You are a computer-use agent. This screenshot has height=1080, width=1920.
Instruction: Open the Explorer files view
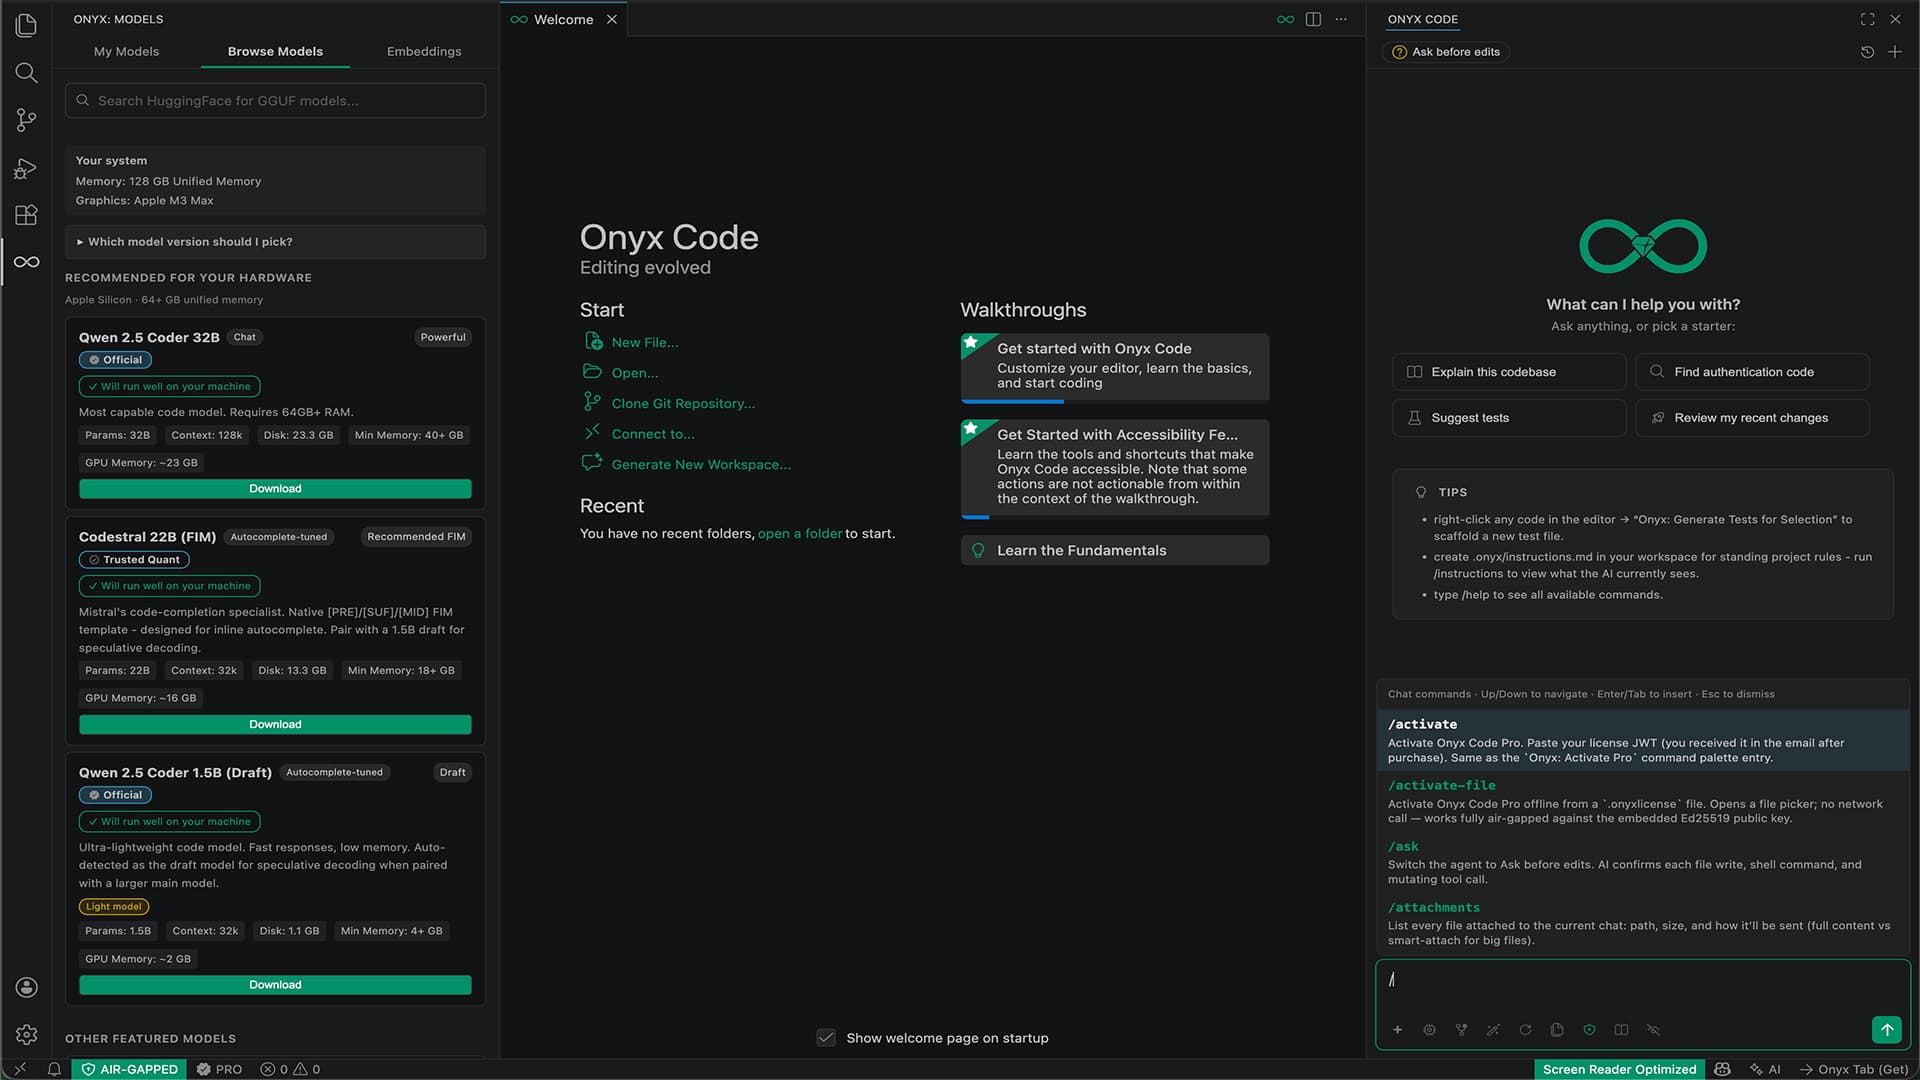point(26,25)
